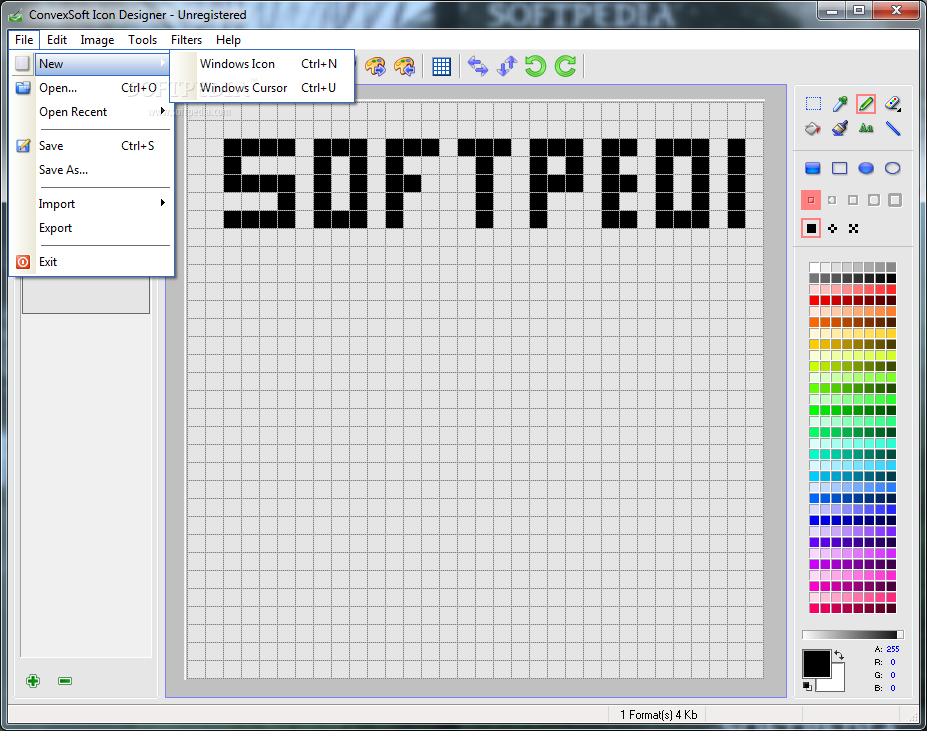The height and width of the screenshot is (731, 927).
Task: Open the Edit menu
Action: (x=57, y=40)
